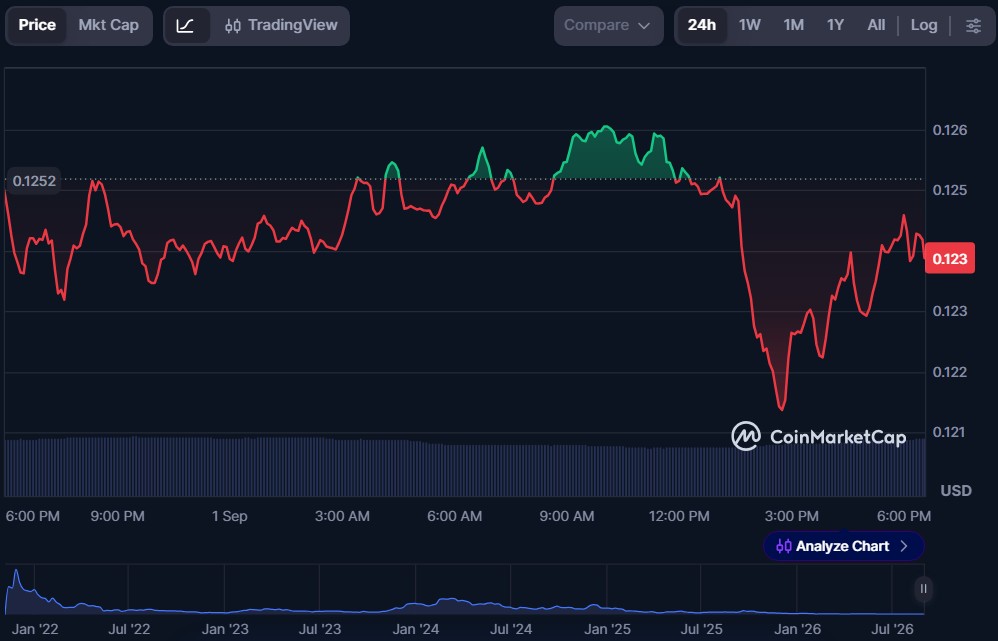Click the pause handle on range selector
Viewport: 998px width, 641px height.
pos(923,589)
